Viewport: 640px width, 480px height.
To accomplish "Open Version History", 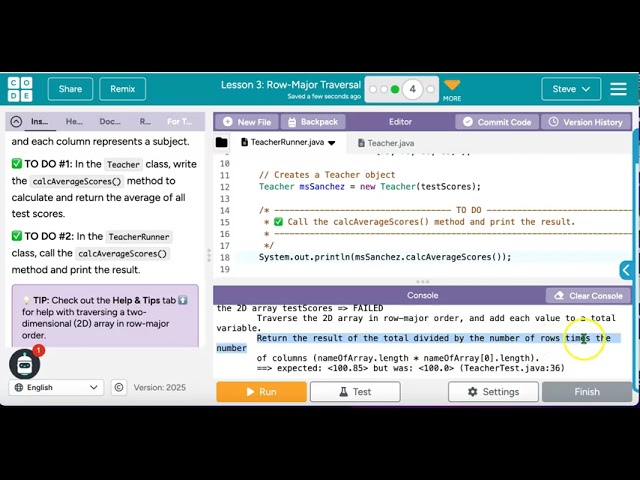I will [586, 122].
